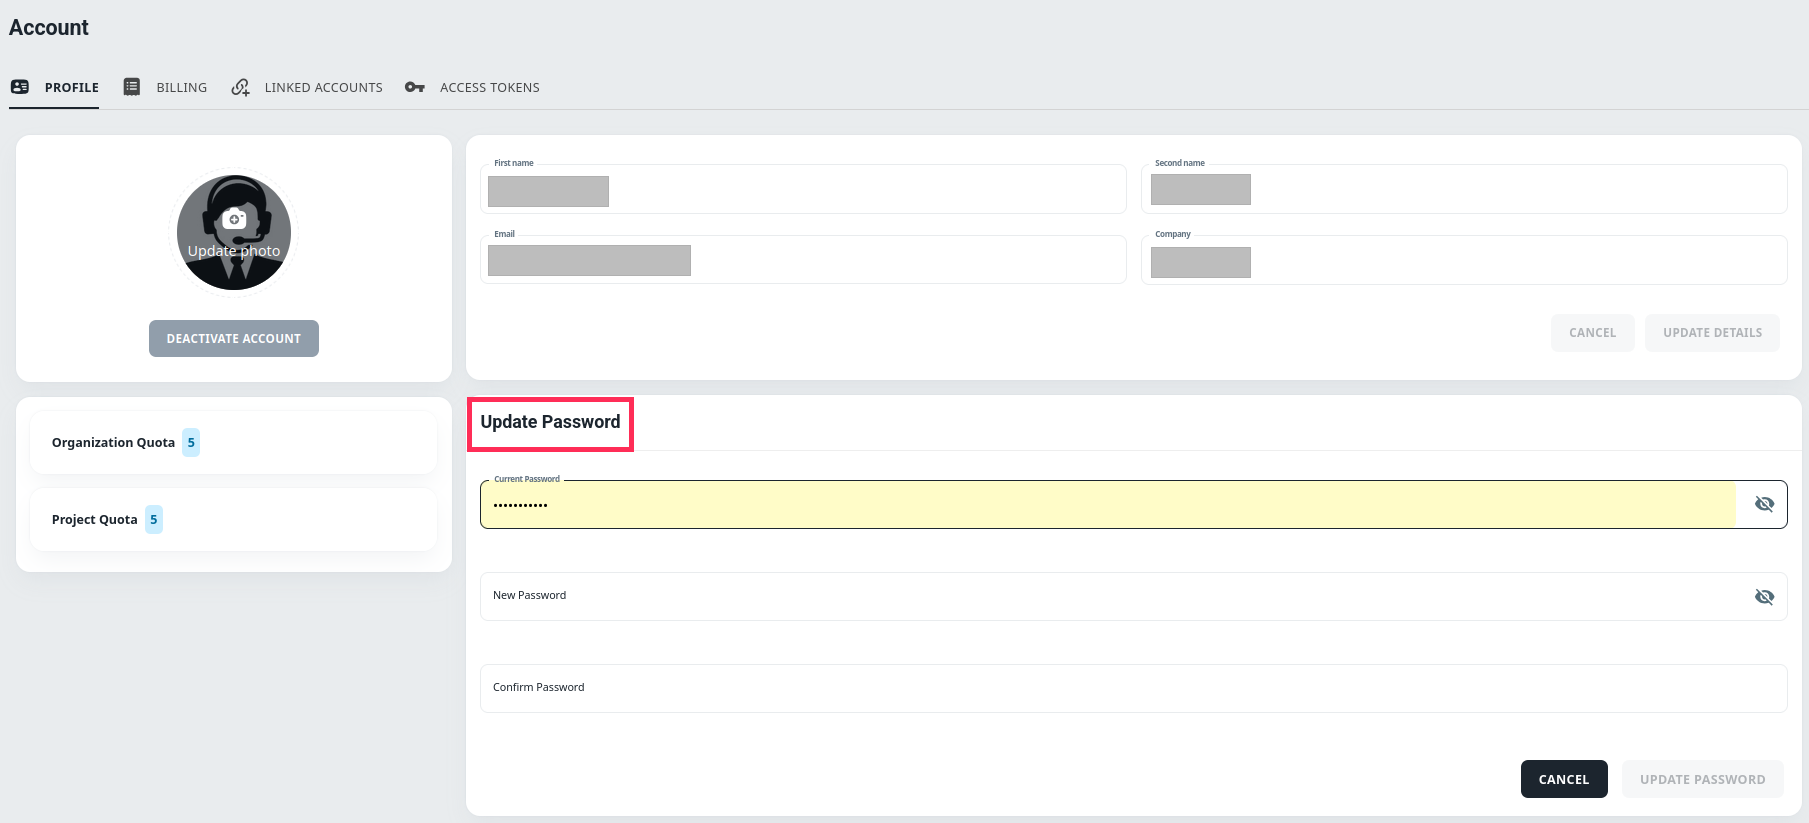Click the Profile tab card icon
This screenshot has width=1809, height=823.
pyautogui.click(x=20, y=87)
